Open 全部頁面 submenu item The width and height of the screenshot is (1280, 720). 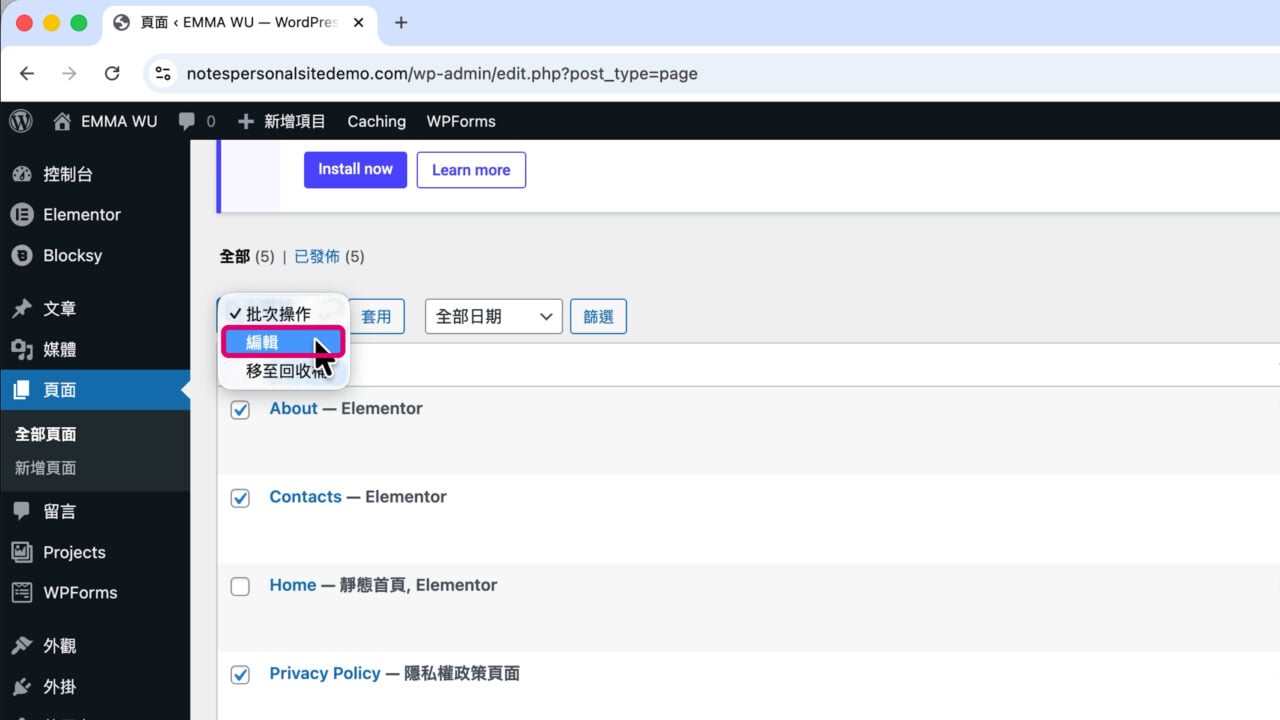(46, 434)
